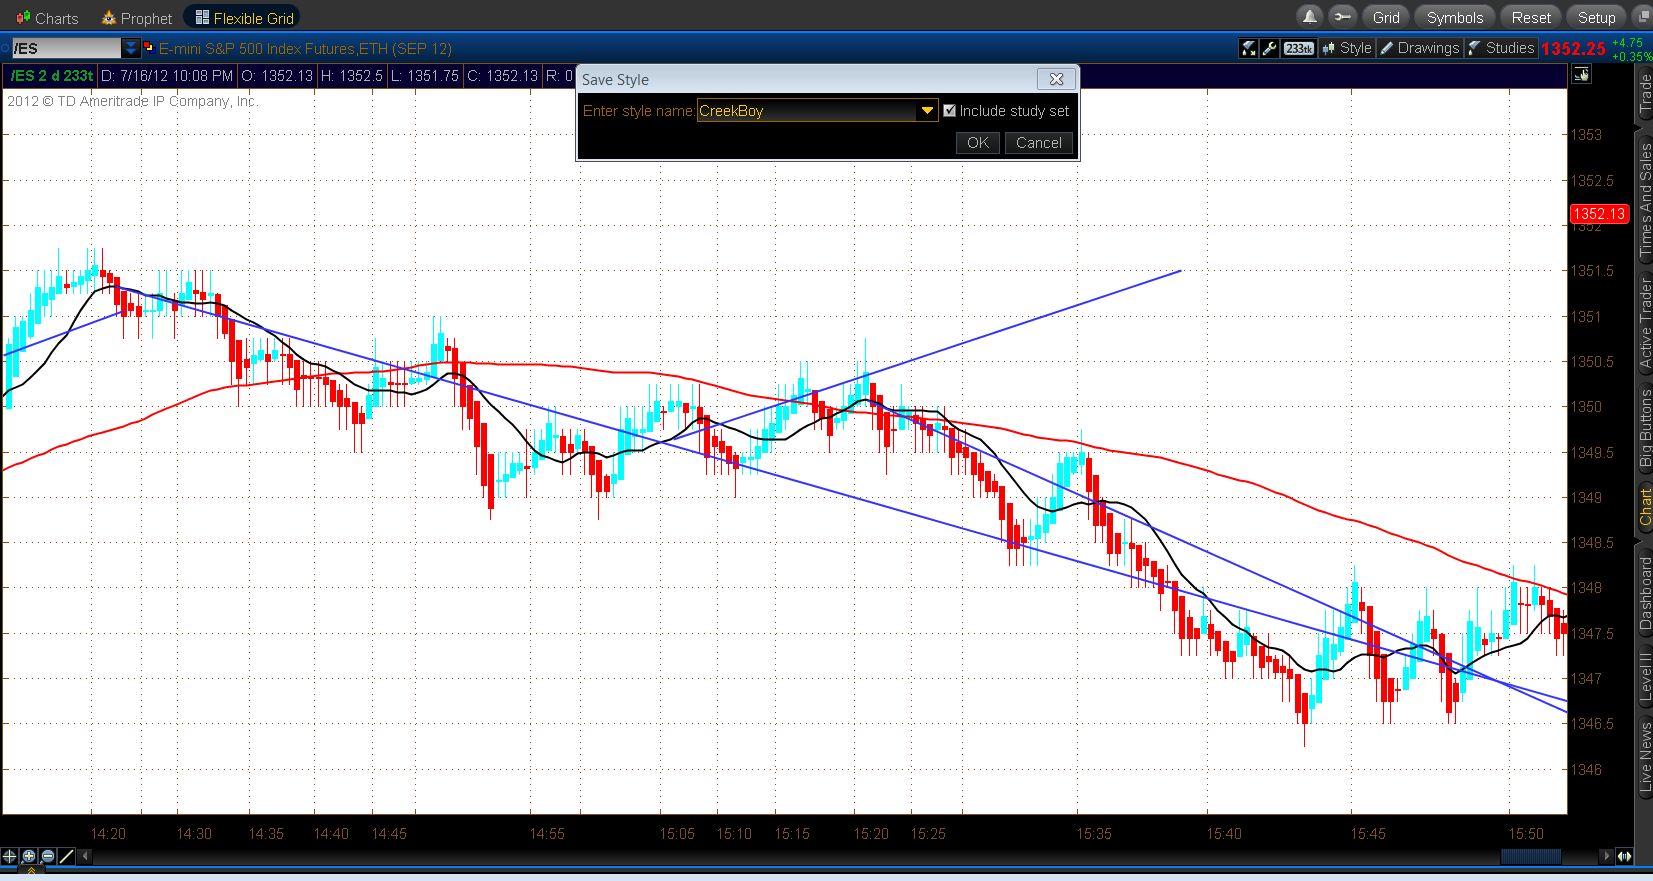Open the Dashboard side tab

tap(1645, 594)
